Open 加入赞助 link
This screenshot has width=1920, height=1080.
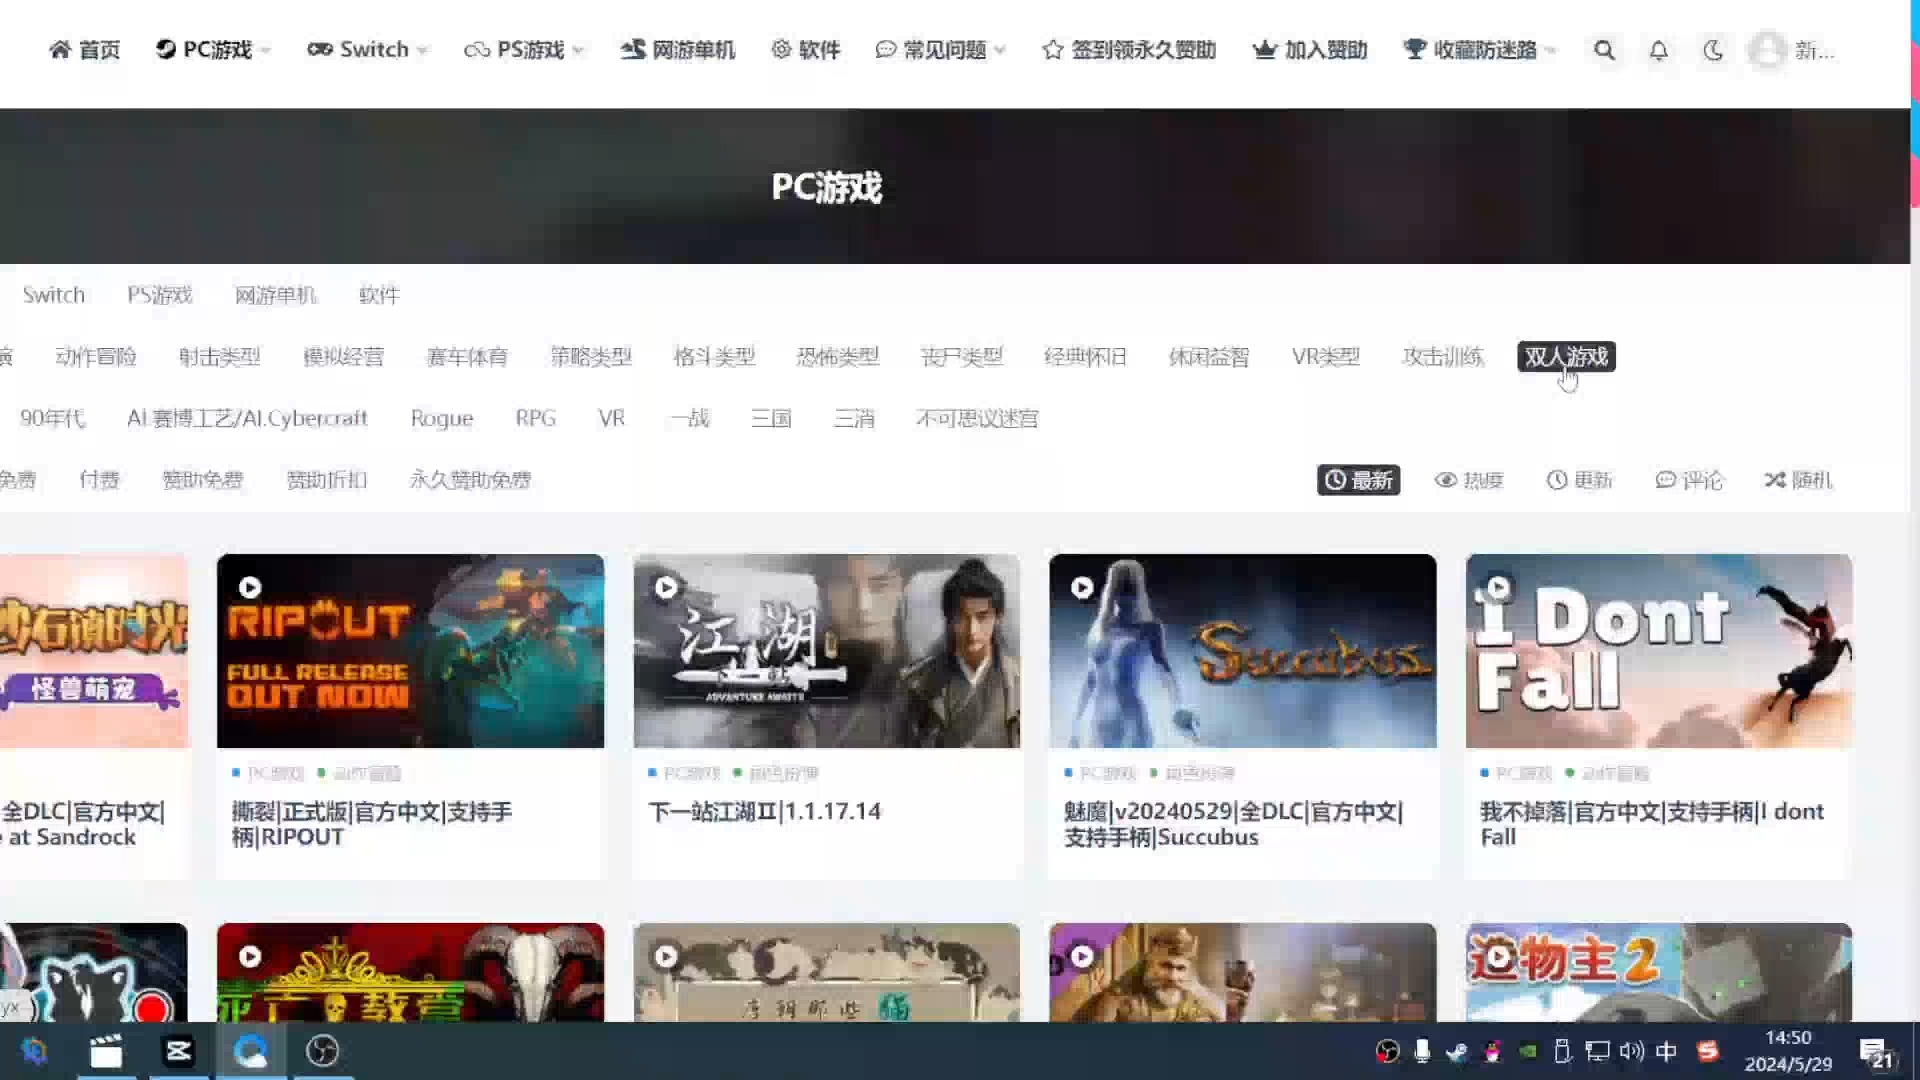(x=1310, y=50)
